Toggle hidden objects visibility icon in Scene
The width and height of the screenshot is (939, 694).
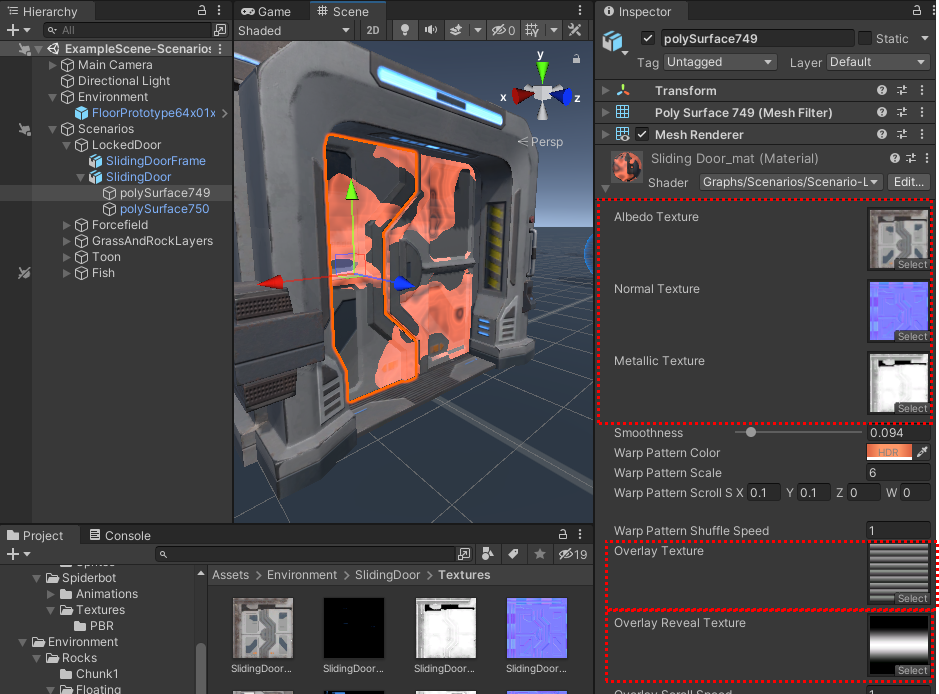pyautogui.click(x=503, y=30)
